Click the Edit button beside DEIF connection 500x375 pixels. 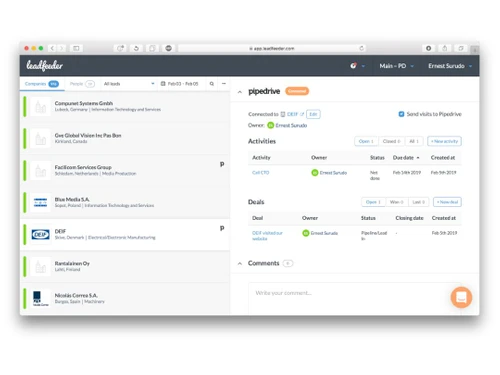[313, 114]
